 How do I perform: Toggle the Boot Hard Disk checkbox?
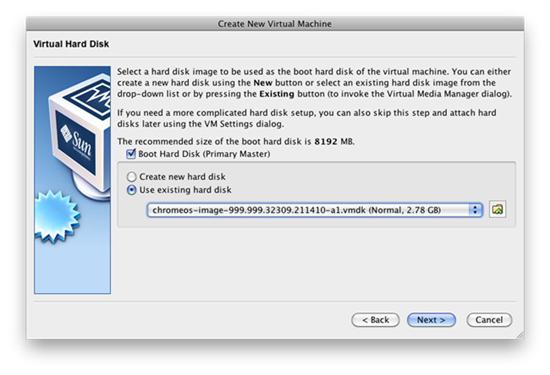coord(131,154)
